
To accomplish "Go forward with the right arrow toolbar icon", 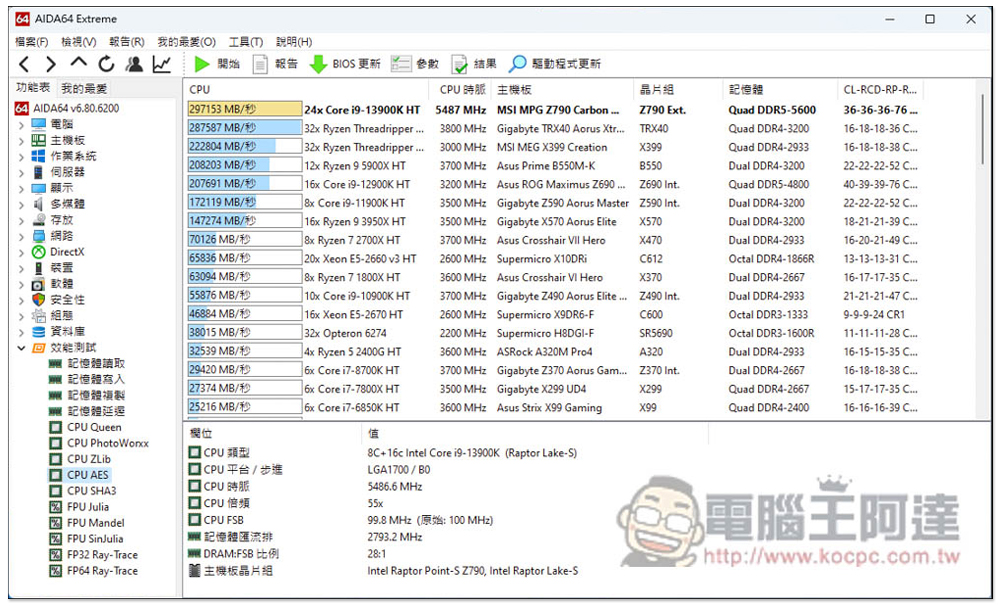I will [51, 64].
